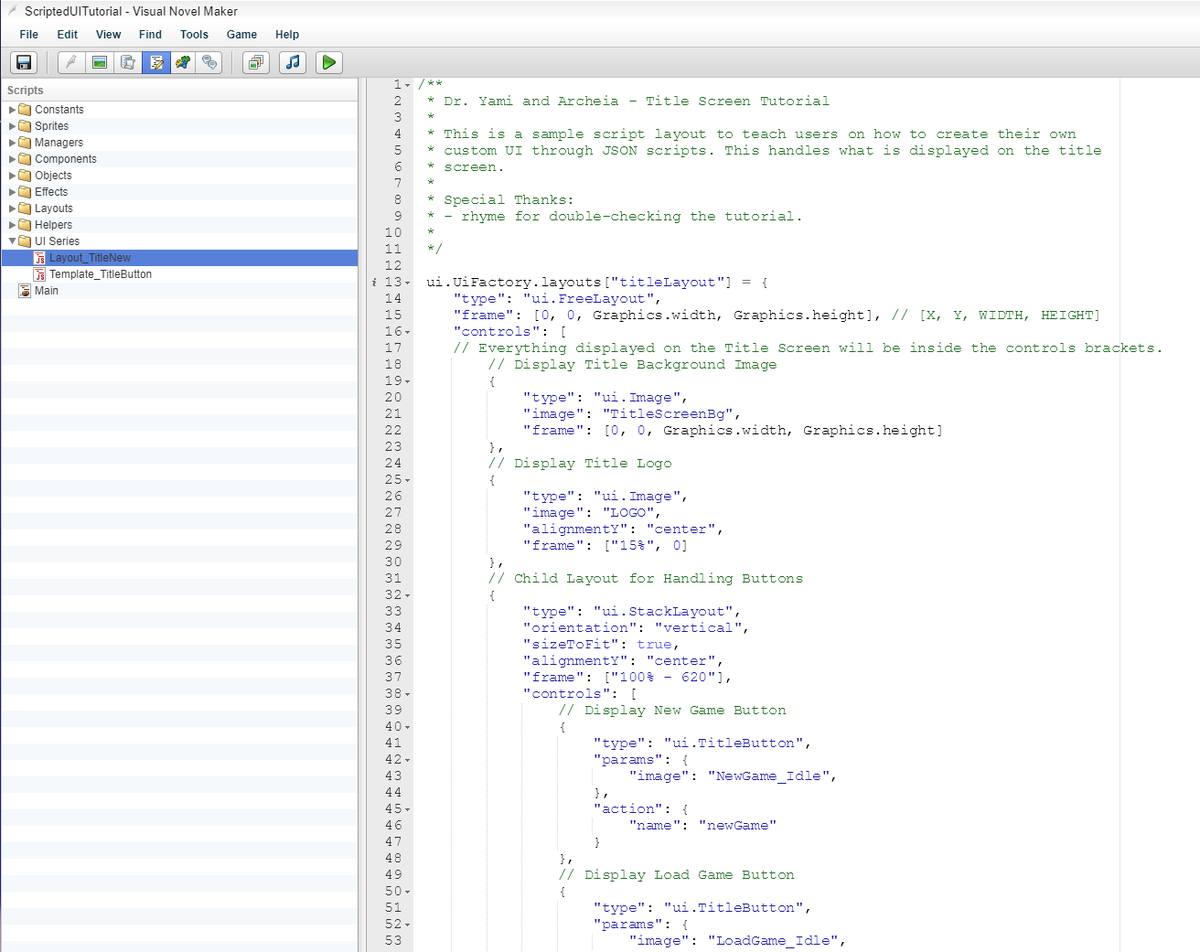
Task: Fold the StackLayout block at line 32
Action: pyautogui.click(x=408, y=595)
